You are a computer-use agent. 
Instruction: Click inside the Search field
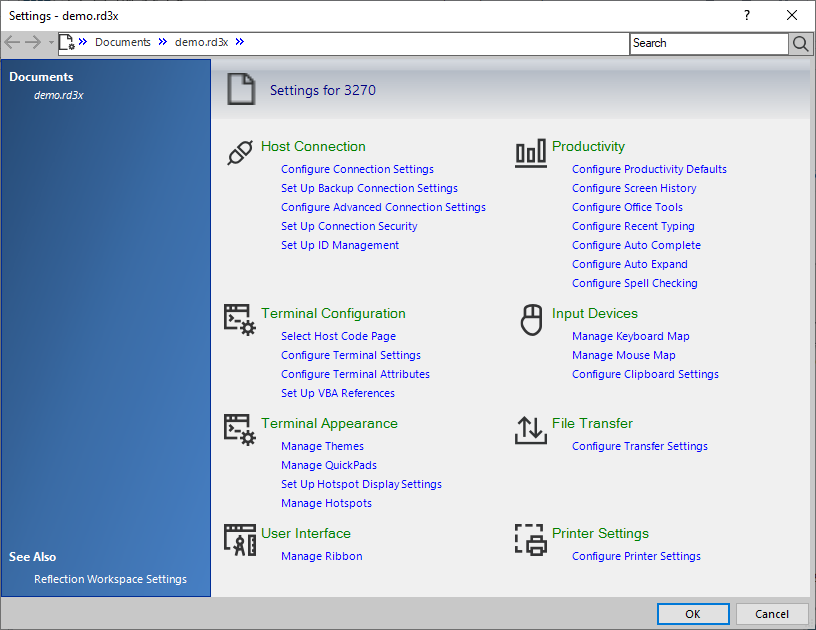(x=709, y=43)
